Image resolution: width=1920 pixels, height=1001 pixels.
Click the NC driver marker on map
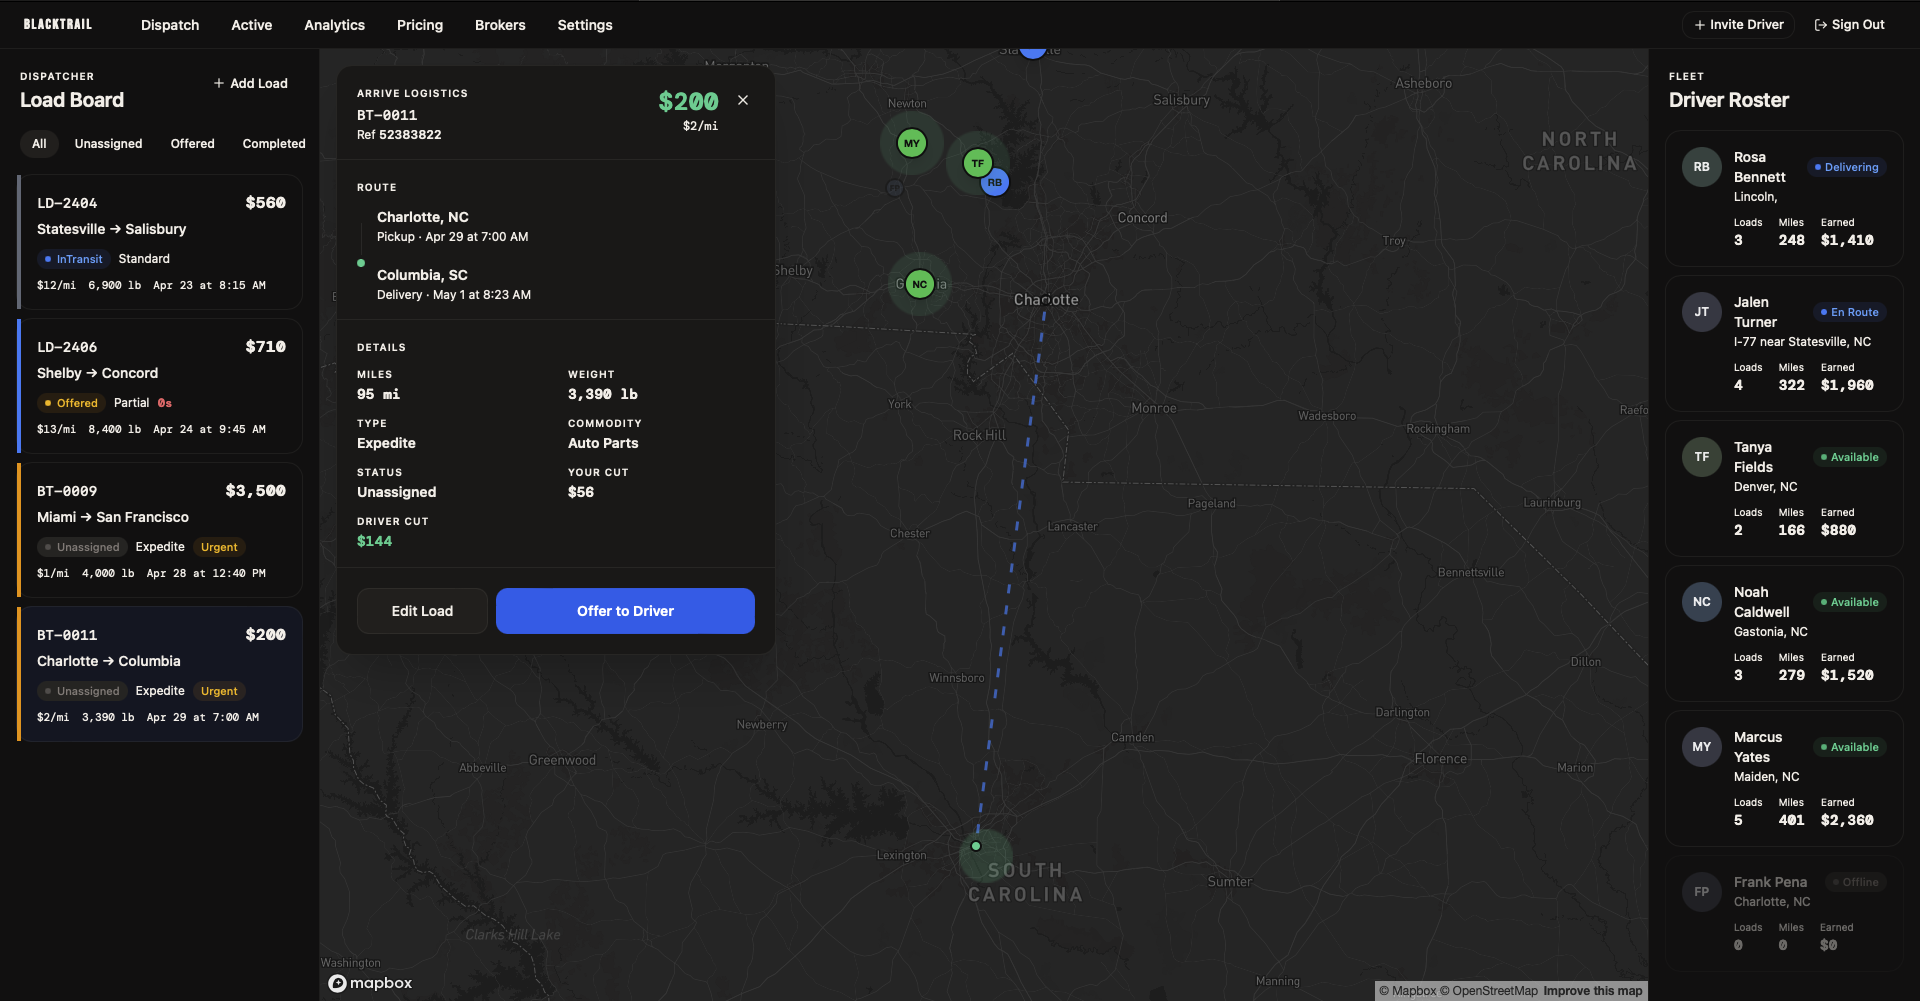click(x=919, y=284)
